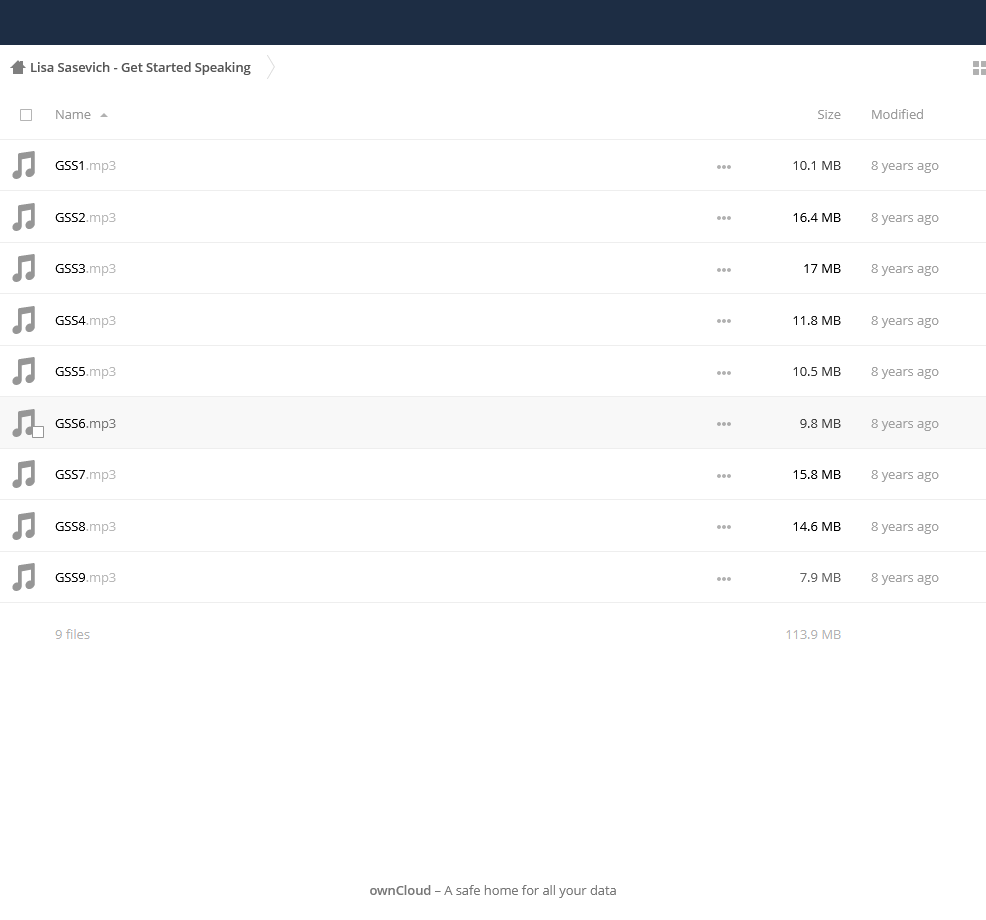The image size is (986, 920).
Task: Click the ownCloud footer link
Action: coord(400,890)
